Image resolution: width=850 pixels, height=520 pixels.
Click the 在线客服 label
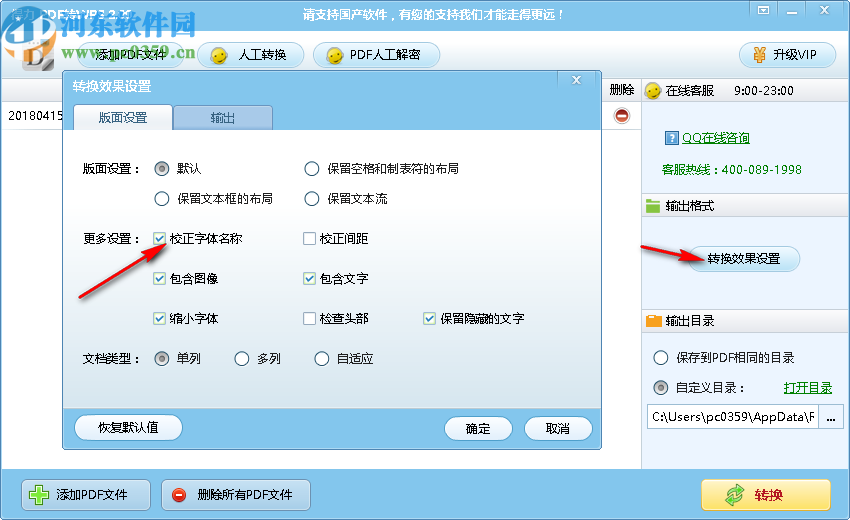pos(690,91)
